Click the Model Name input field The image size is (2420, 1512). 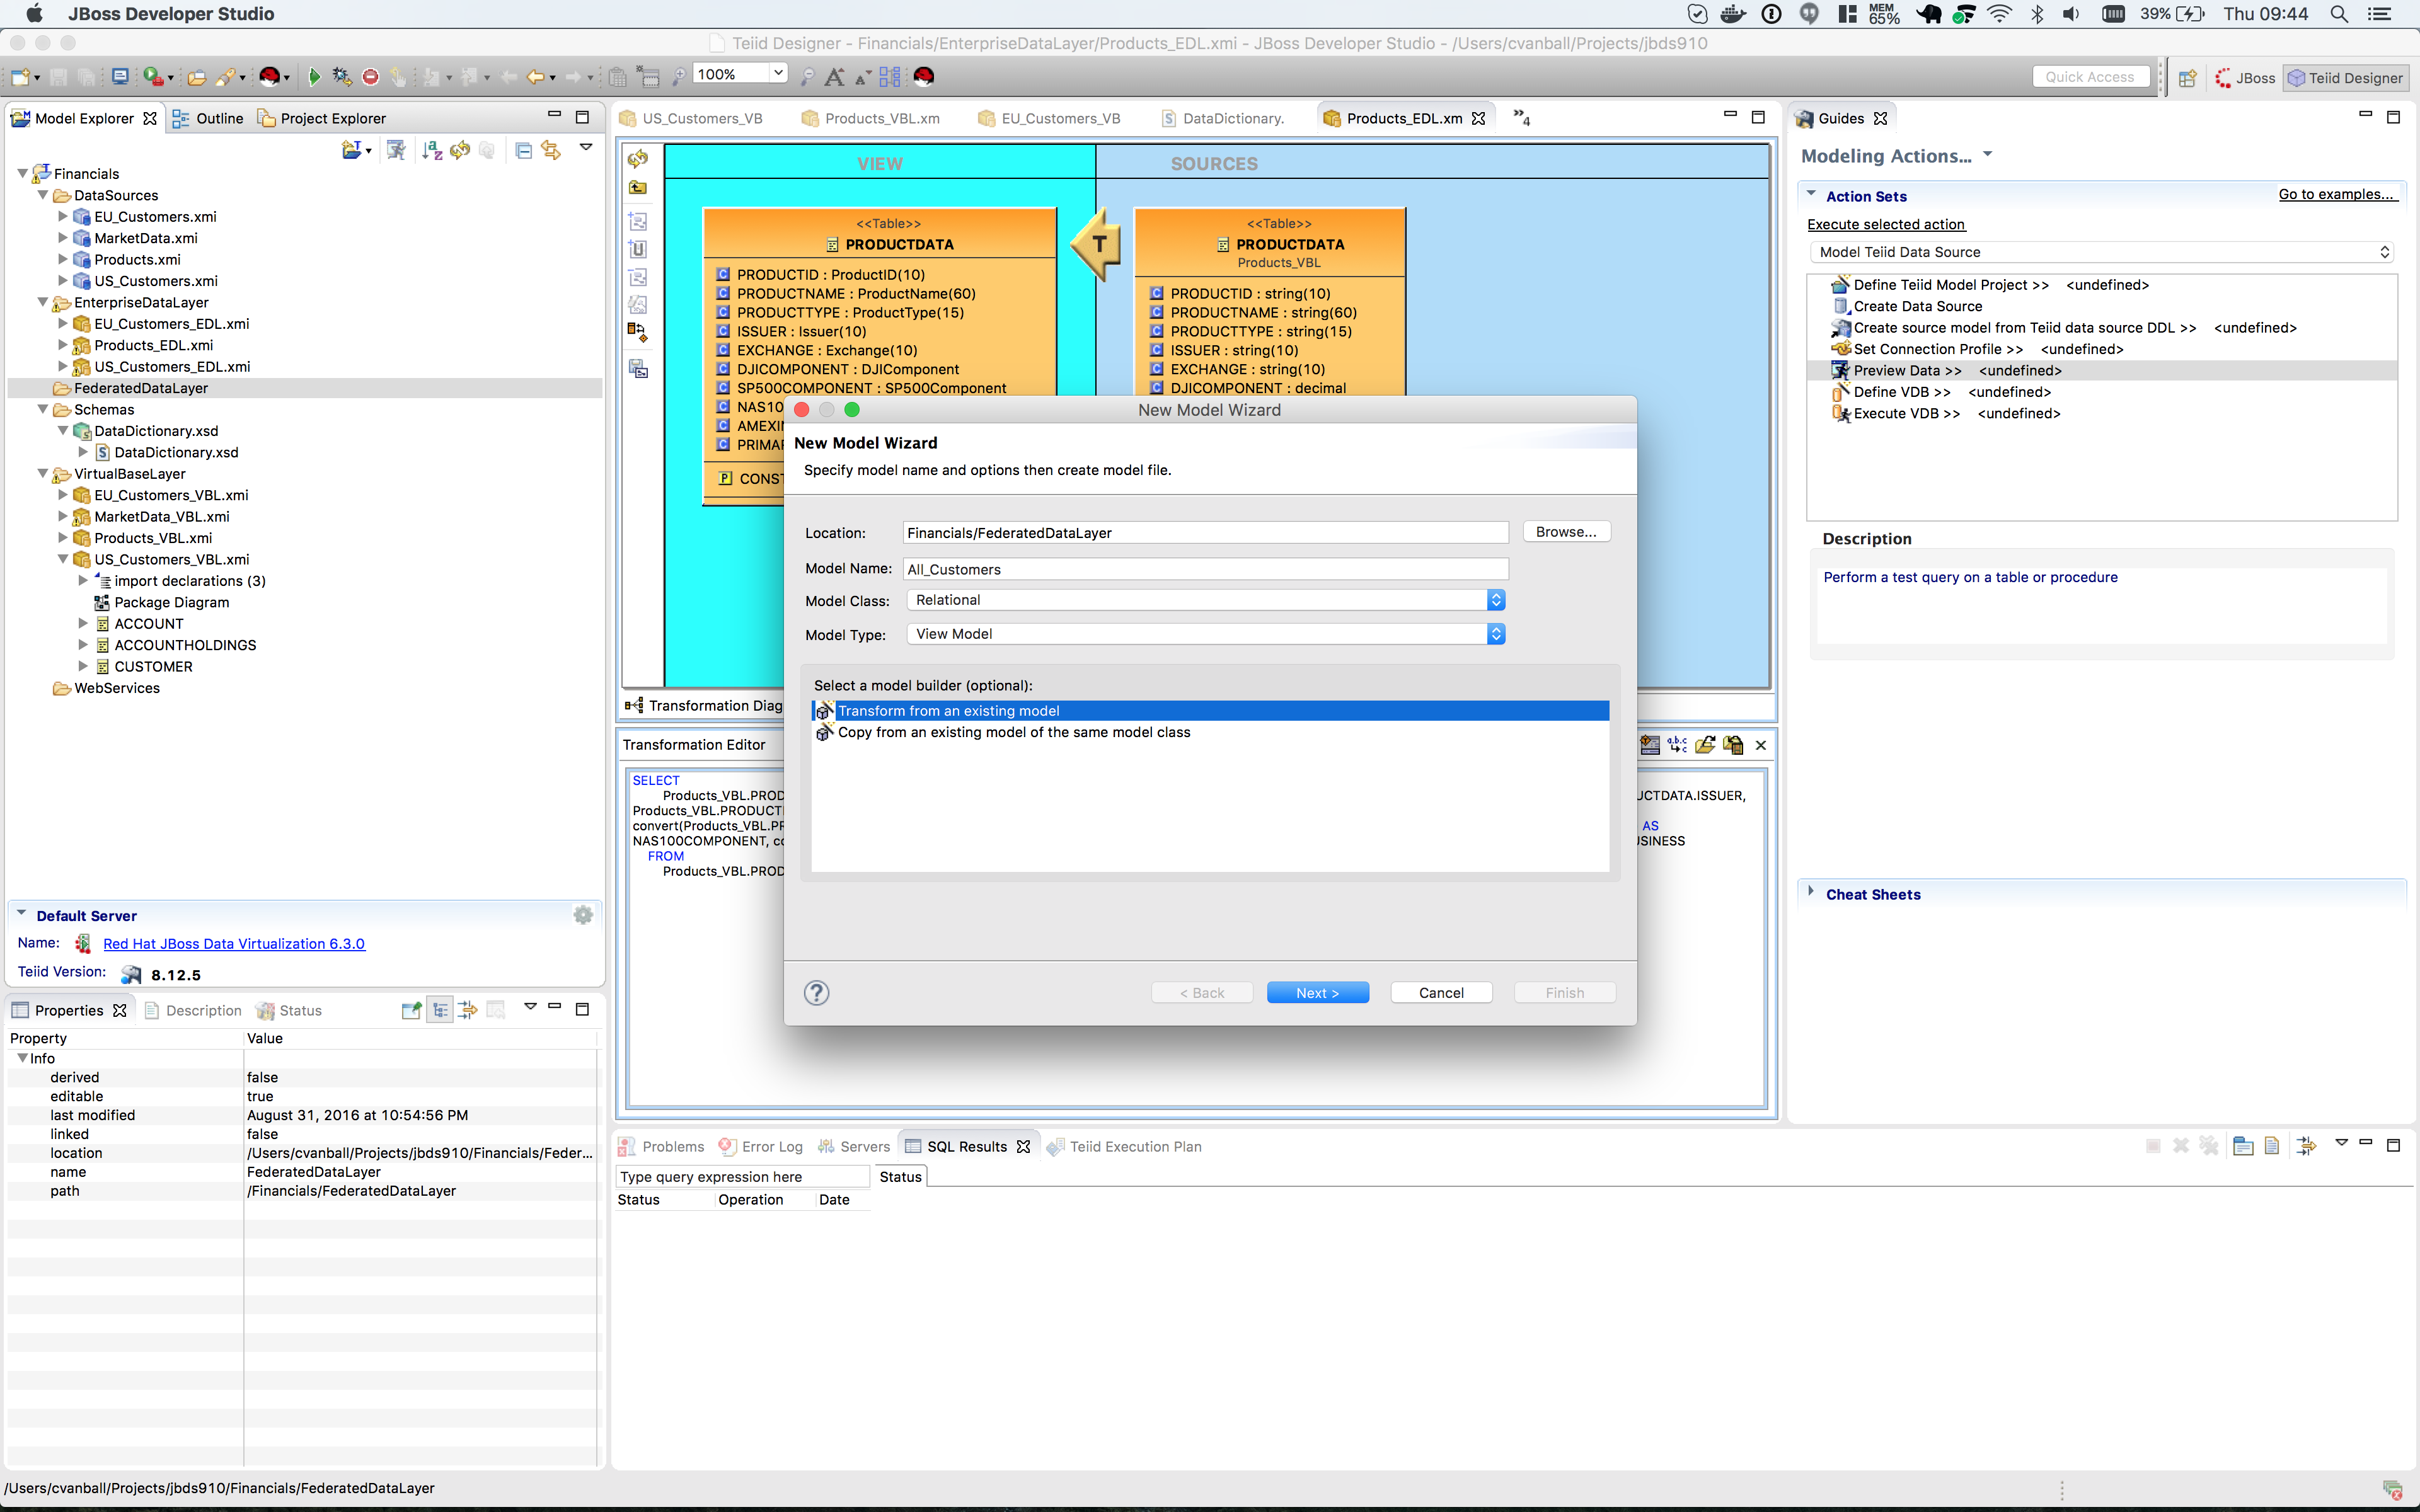1205,569
